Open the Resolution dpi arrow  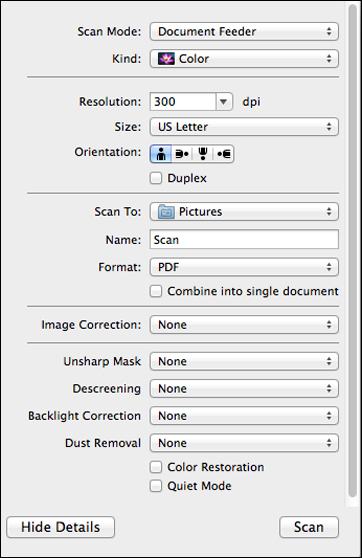224,102
